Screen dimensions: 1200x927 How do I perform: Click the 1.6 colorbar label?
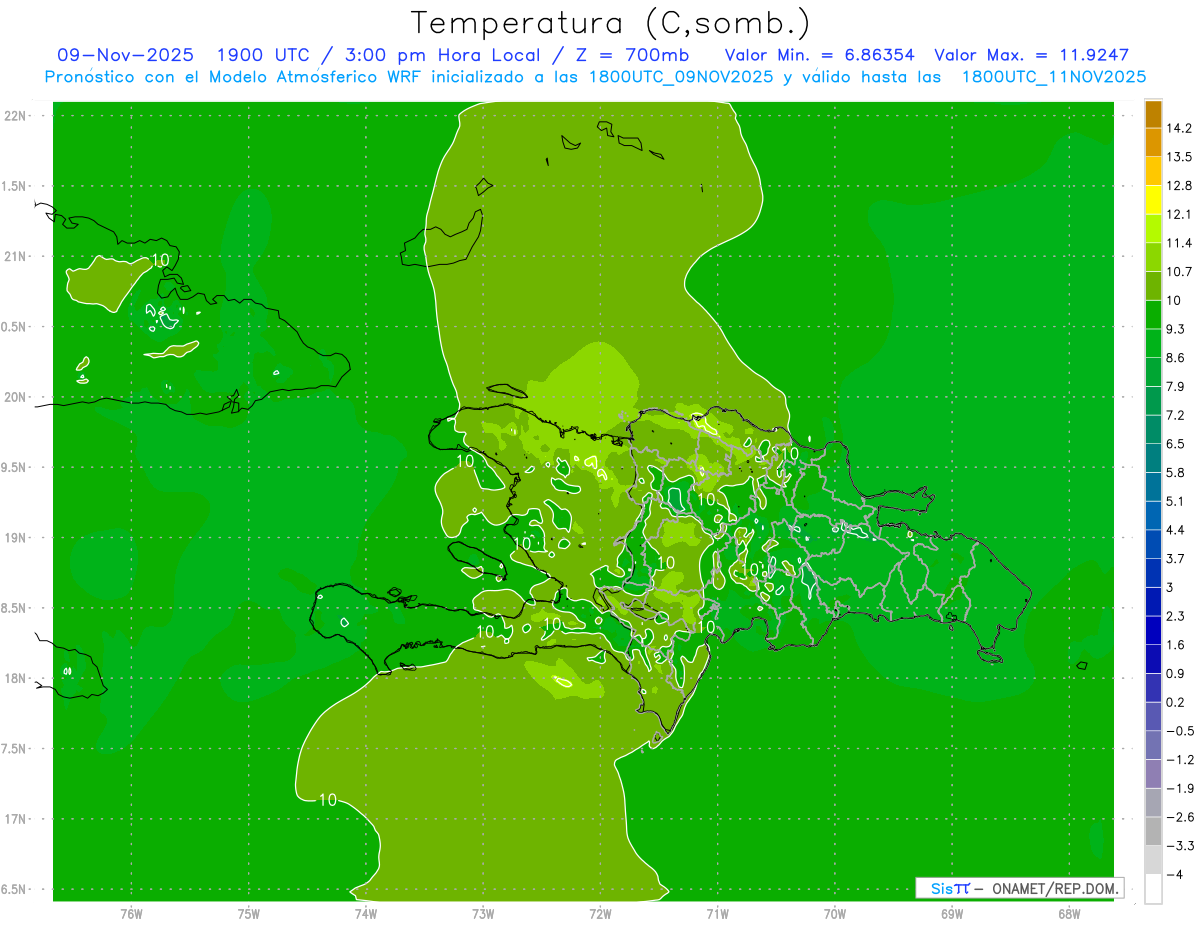[x=1176, y=645]
